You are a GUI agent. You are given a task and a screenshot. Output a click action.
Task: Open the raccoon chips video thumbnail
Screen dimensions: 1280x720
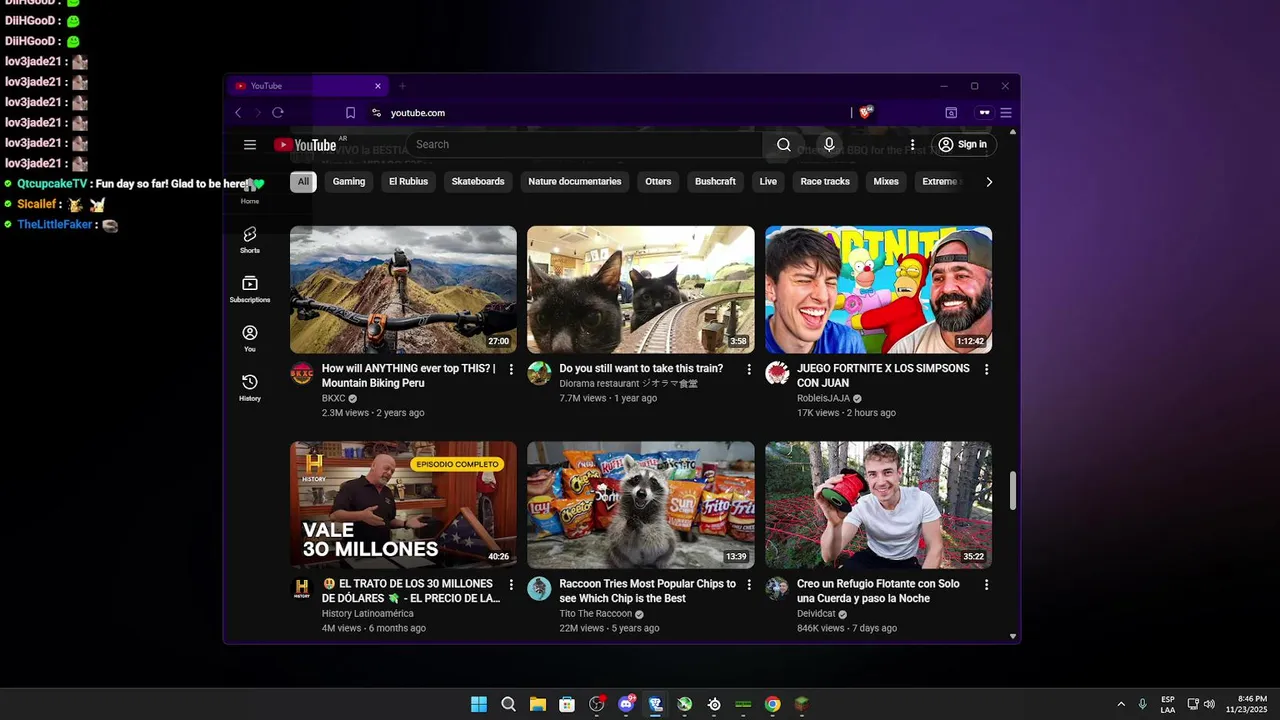641,505
